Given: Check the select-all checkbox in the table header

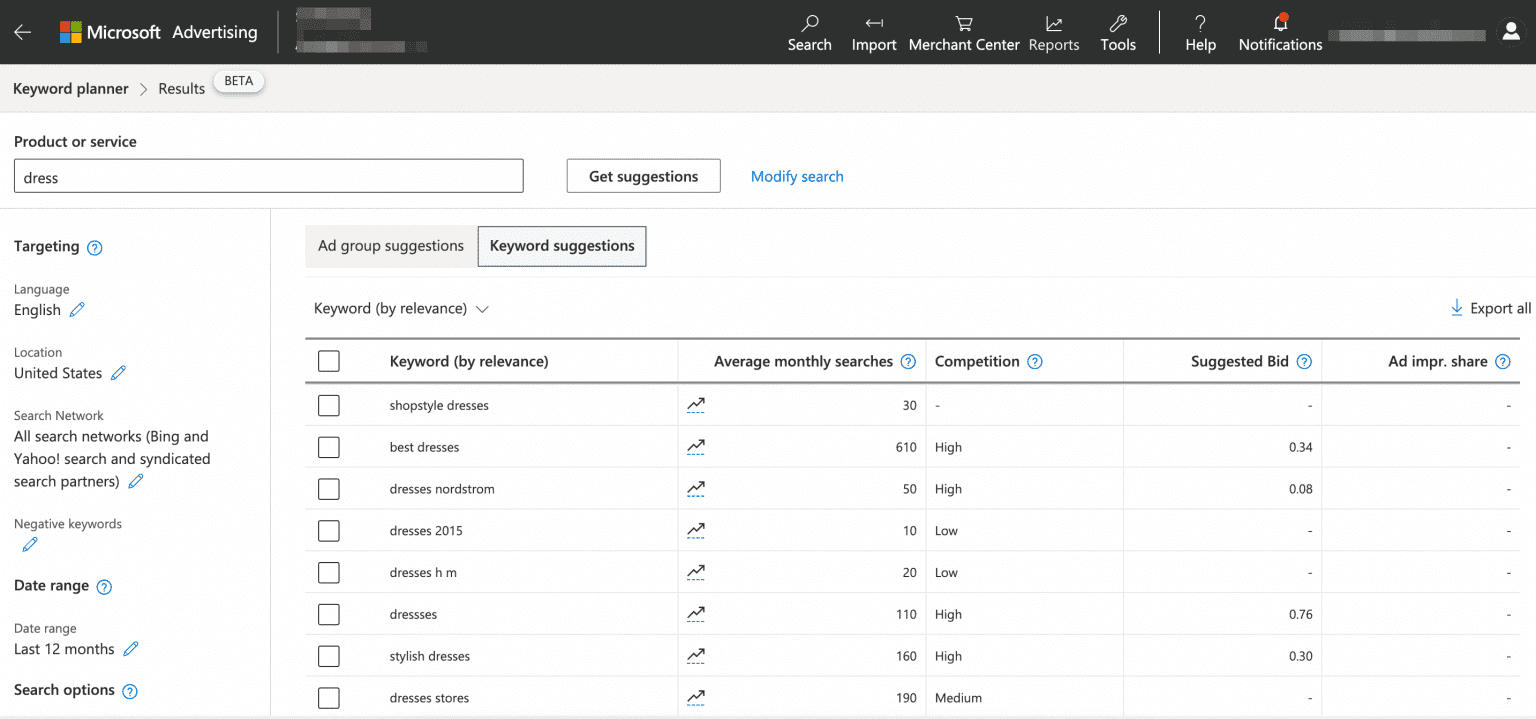Looking at the screenshot, I should coord(328,361).
